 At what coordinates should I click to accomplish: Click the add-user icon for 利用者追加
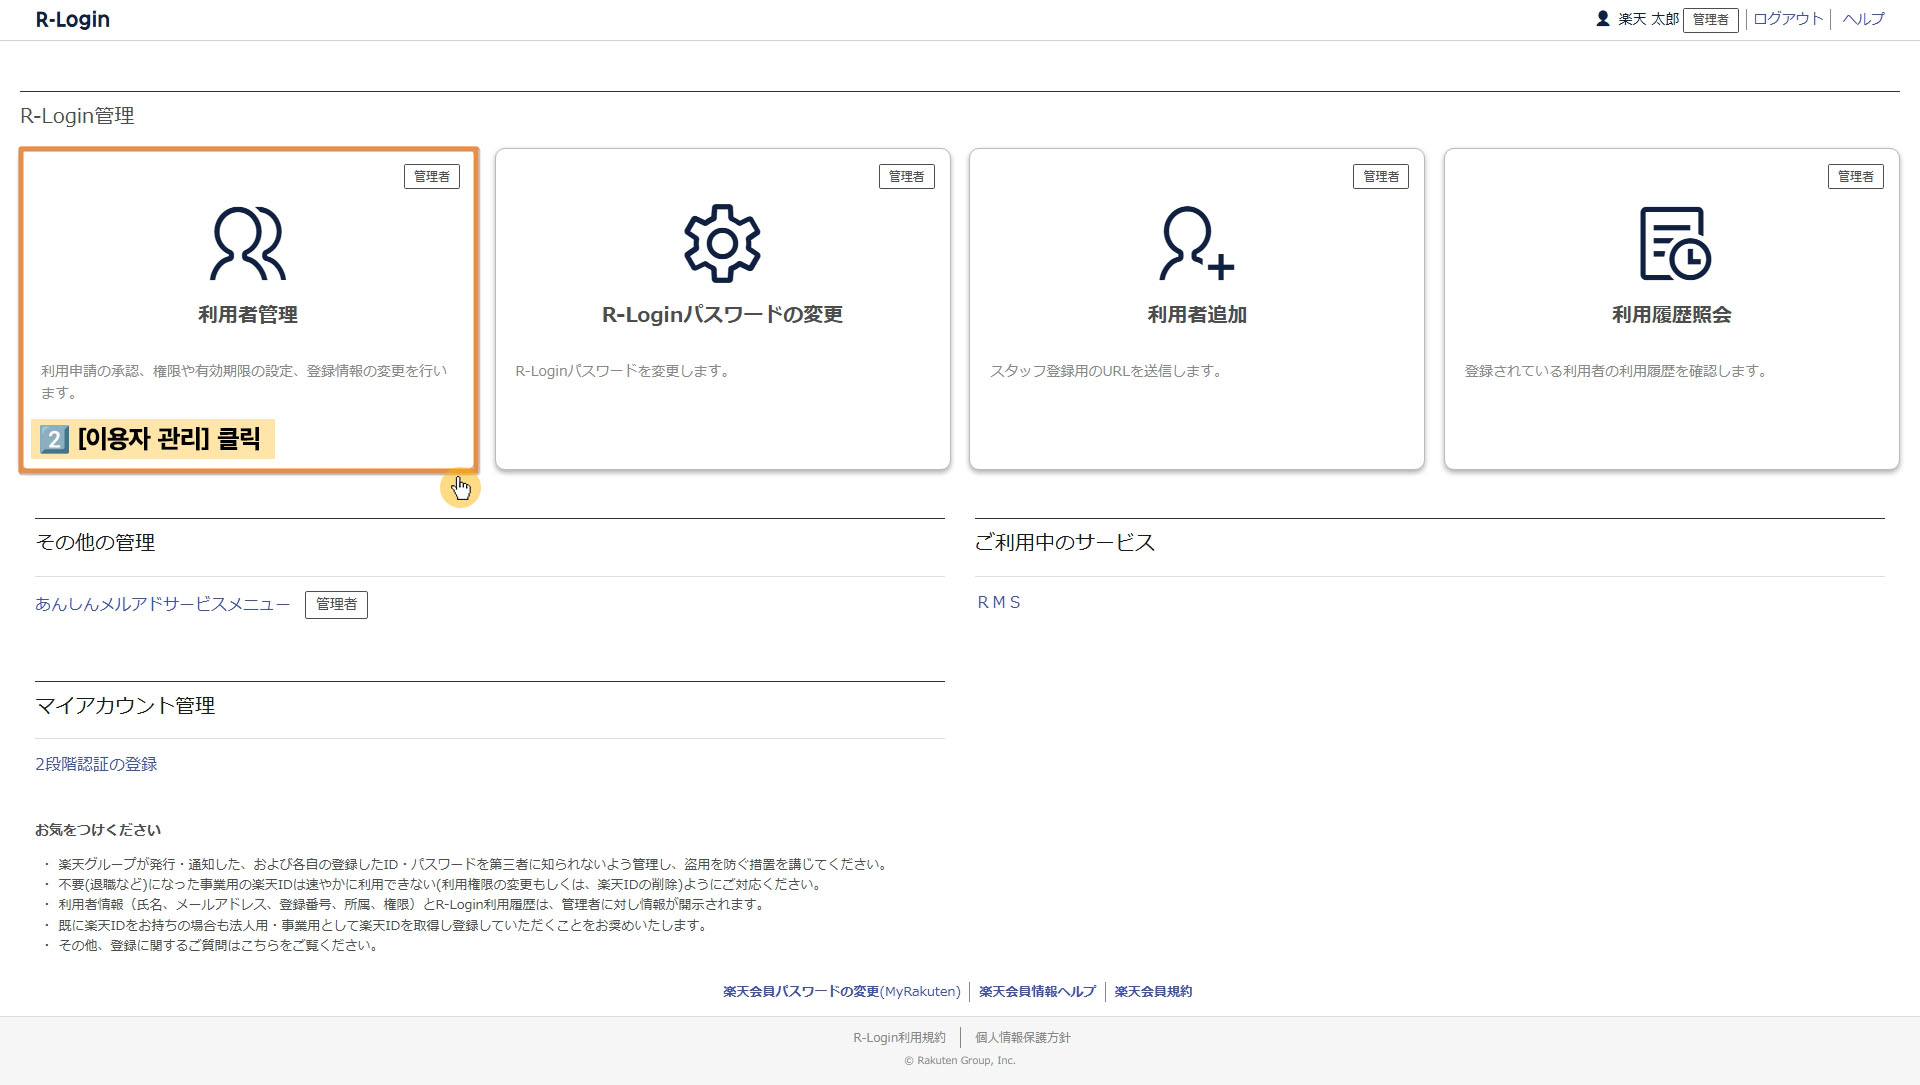pos(1196,243)
